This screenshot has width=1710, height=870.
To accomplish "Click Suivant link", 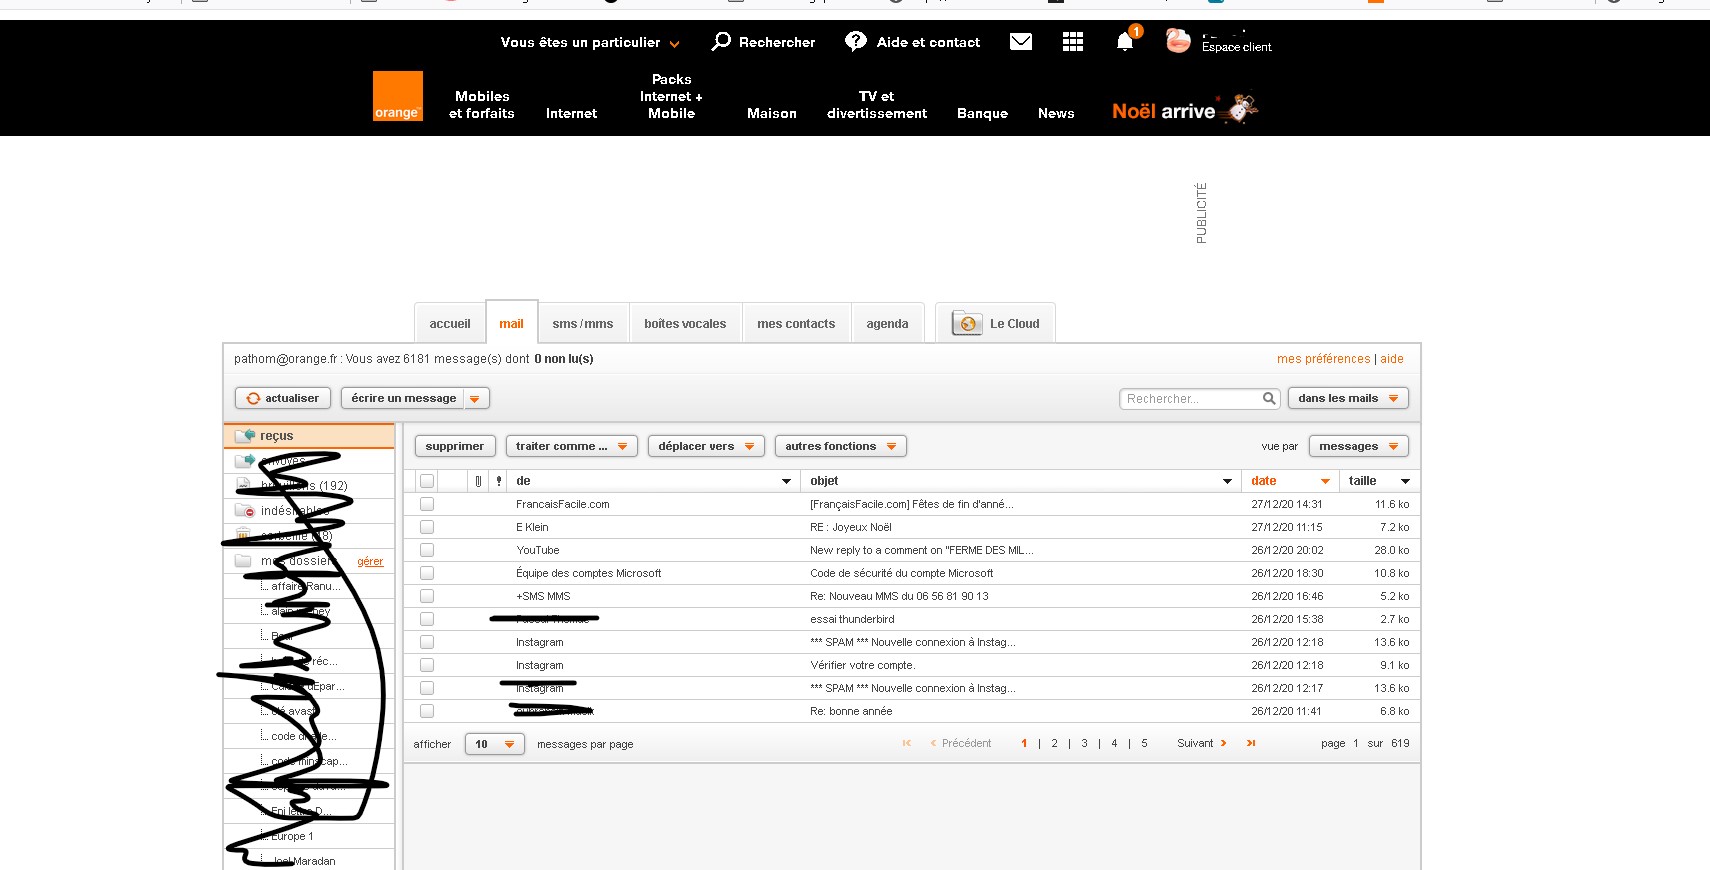I will 1195,743.
